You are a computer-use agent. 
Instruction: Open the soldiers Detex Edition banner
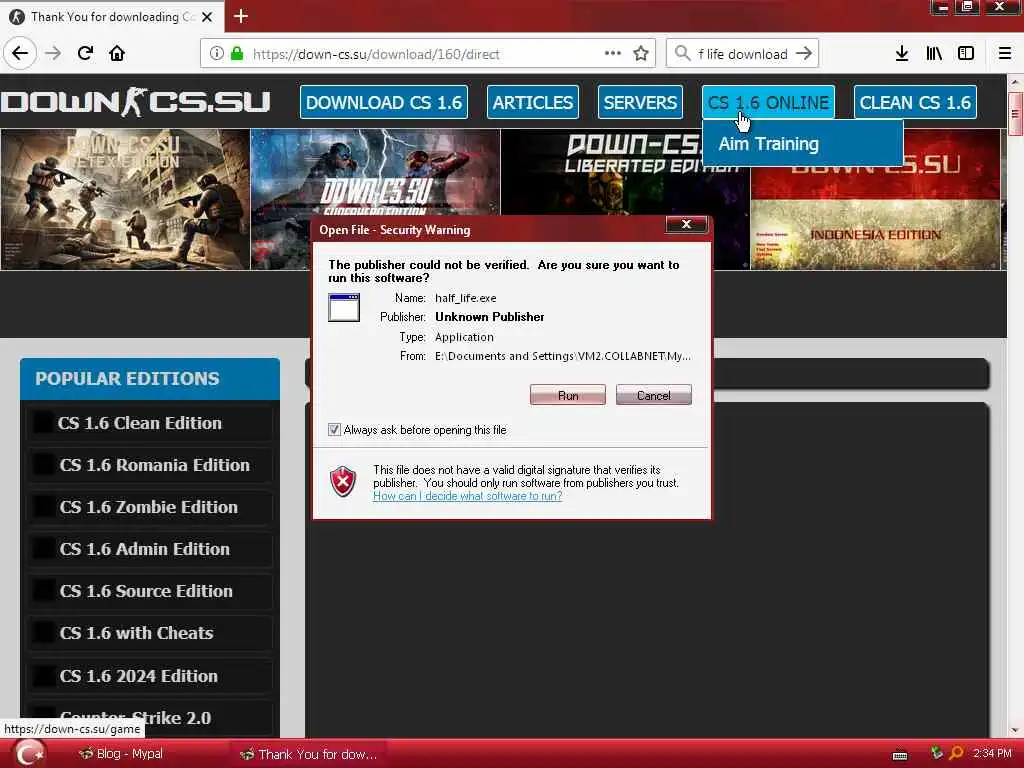(125, 199)
